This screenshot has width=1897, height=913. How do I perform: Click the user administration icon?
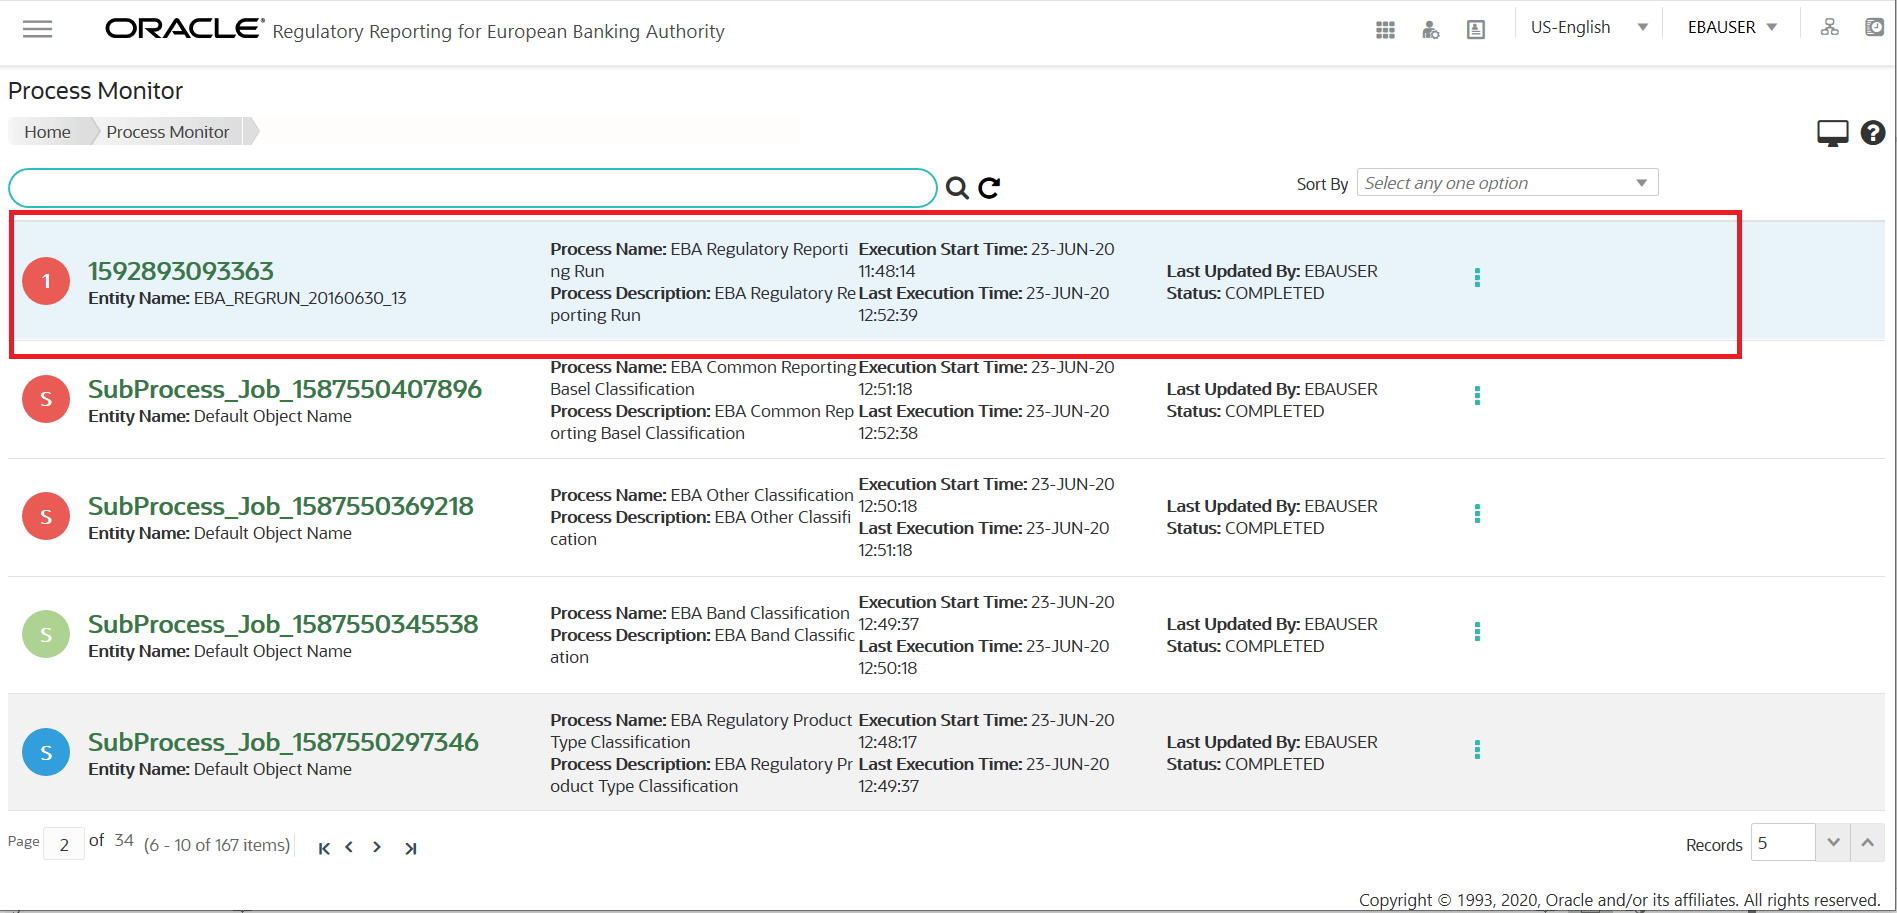click(1430, 30)
